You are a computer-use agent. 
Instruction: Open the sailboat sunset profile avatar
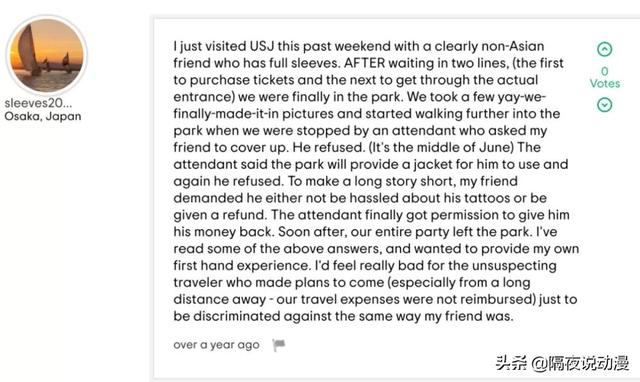[x=47, y=55]
